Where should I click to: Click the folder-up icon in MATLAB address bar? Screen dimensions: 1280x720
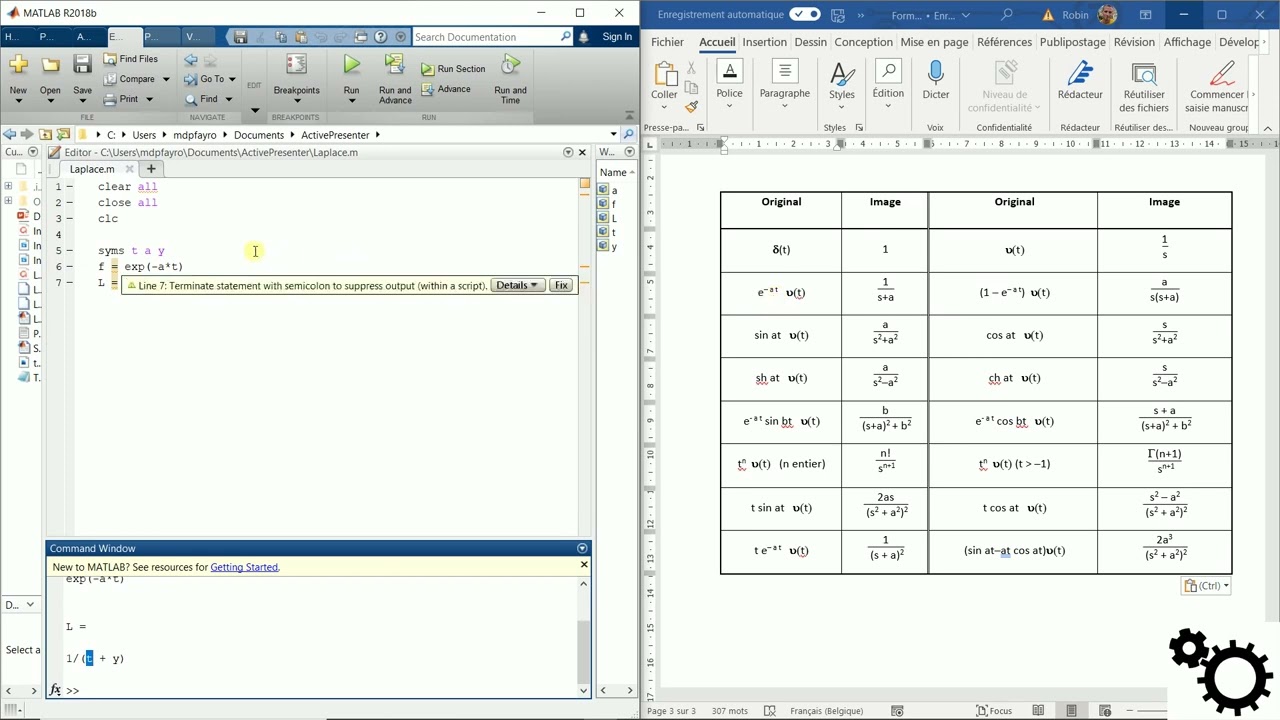[45, 134]
